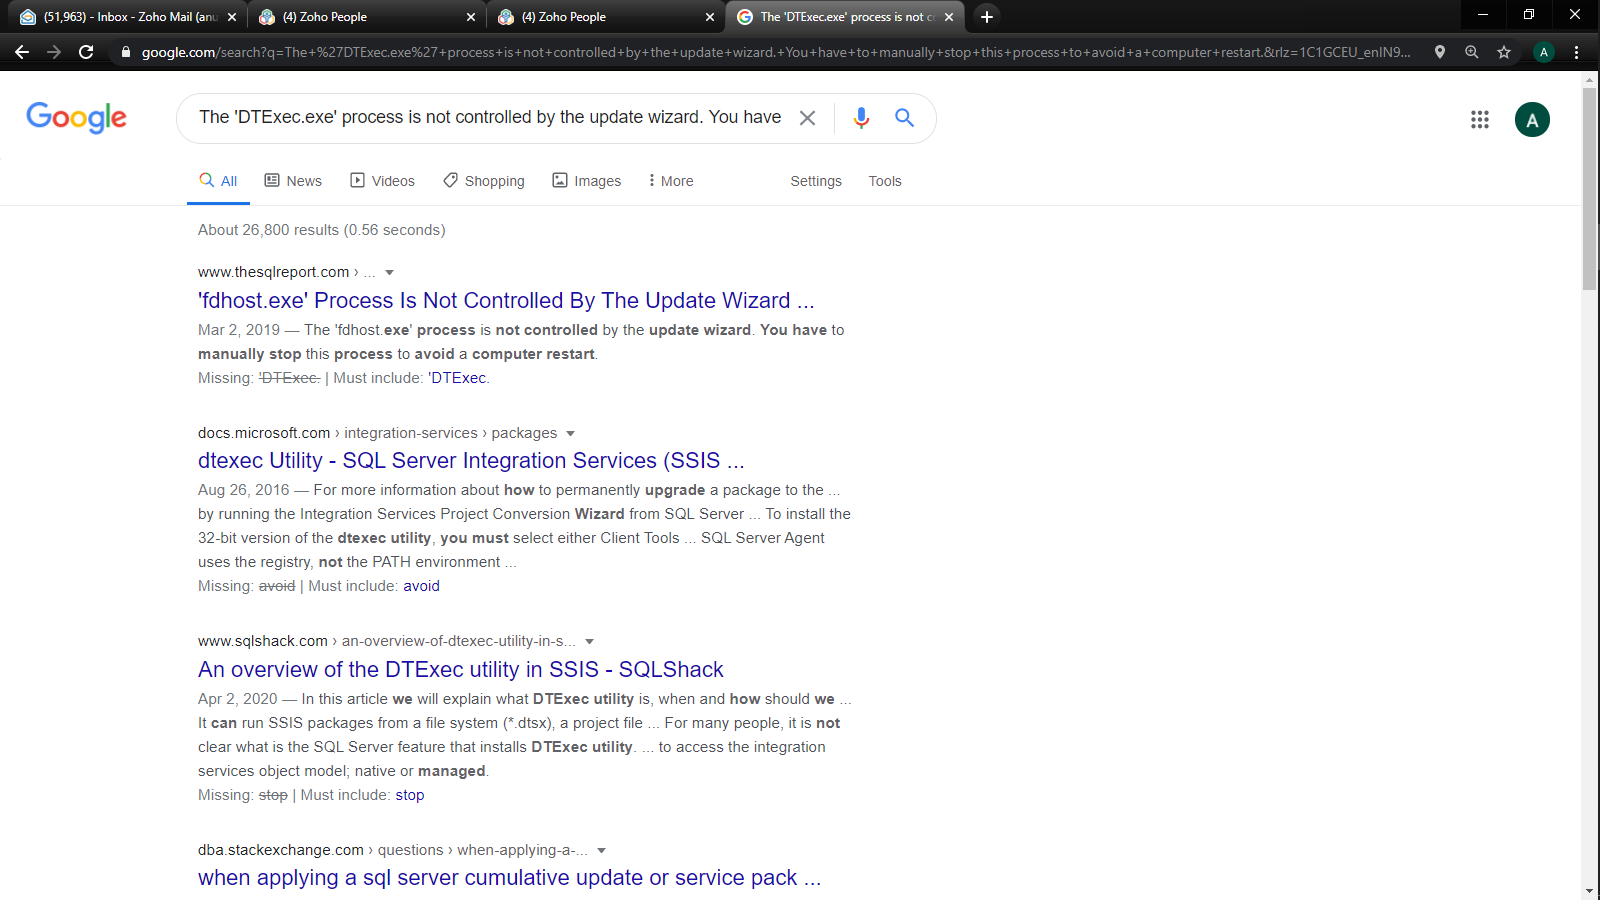This screenshot has height=900, width=1600.
Task: Open the News results tab
Action: [293, 181]
